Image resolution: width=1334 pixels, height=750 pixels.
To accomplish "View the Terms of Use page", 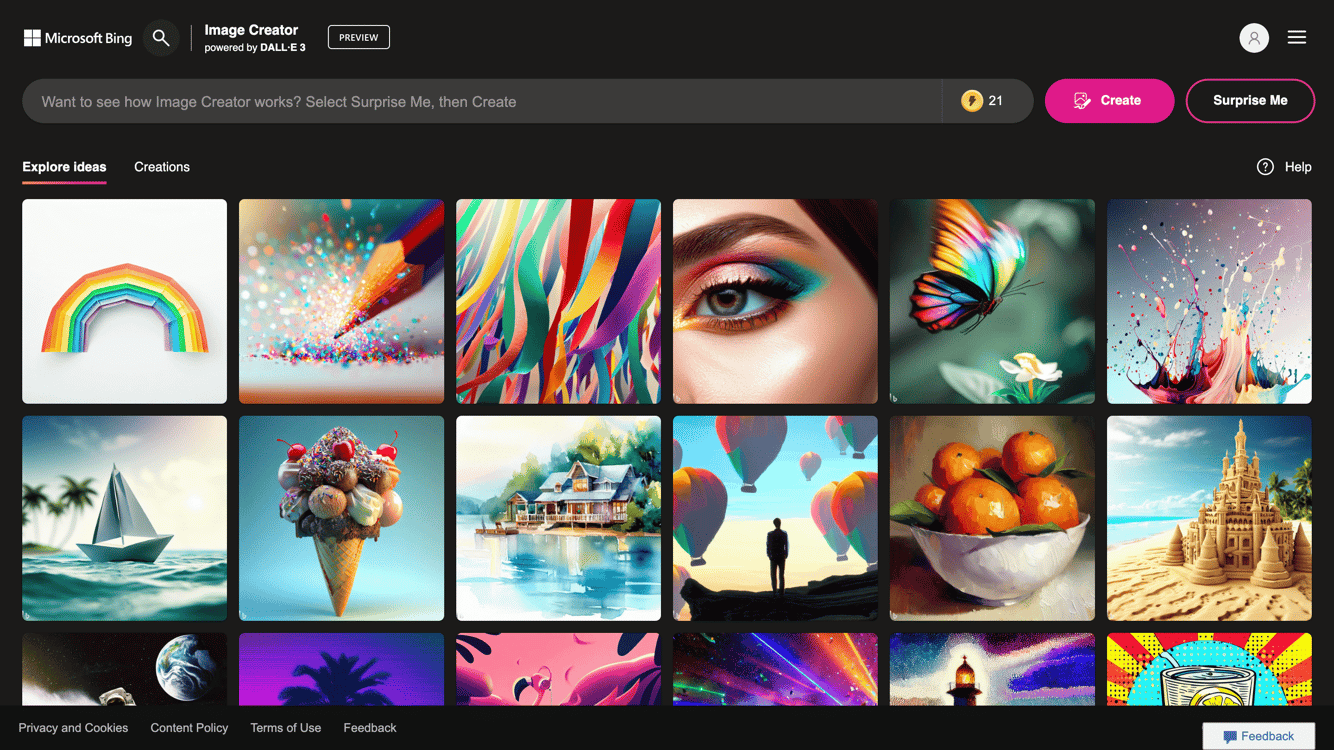I will [x=285, y=727].
